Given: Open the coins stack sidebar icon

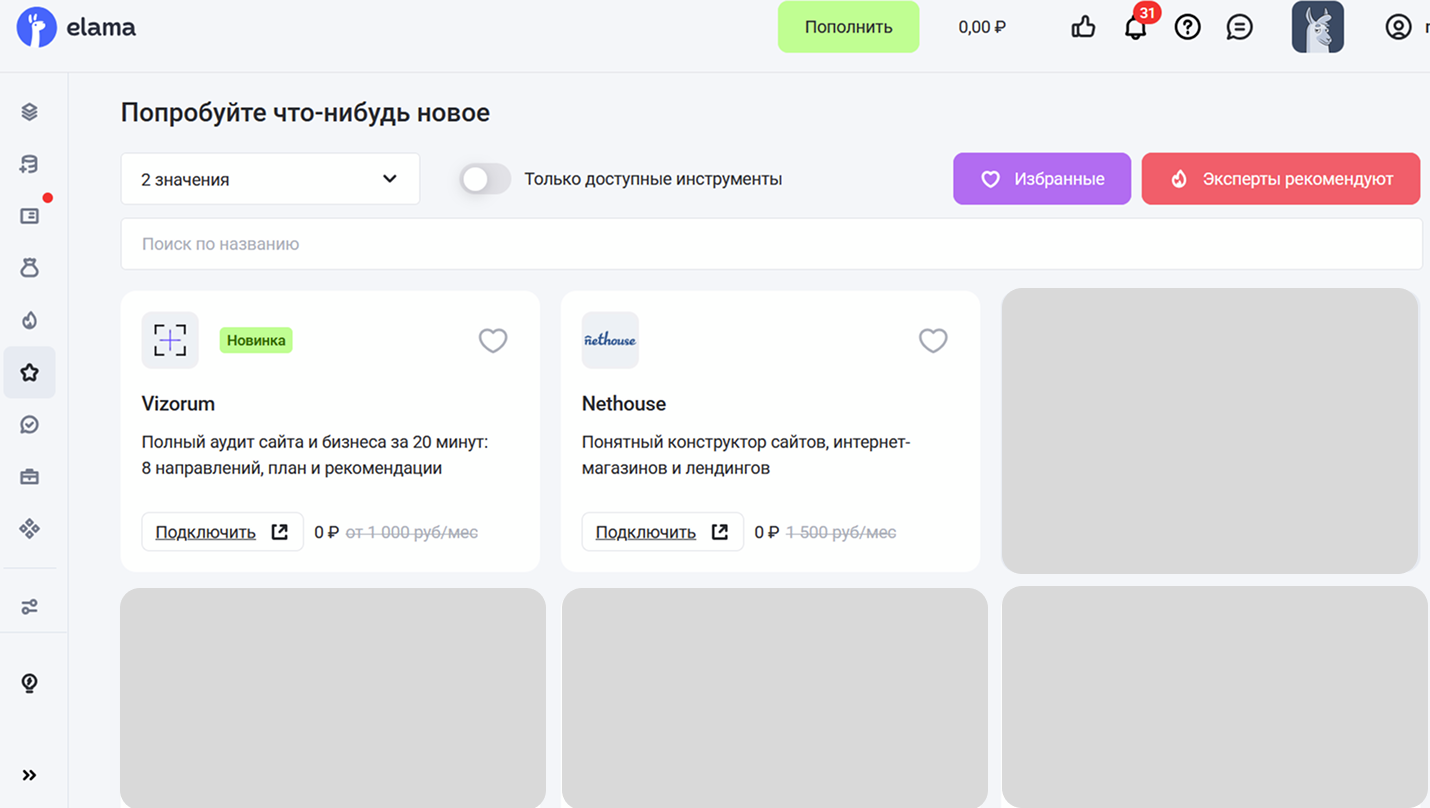Looking at the screenshot, I should [30, 164].
